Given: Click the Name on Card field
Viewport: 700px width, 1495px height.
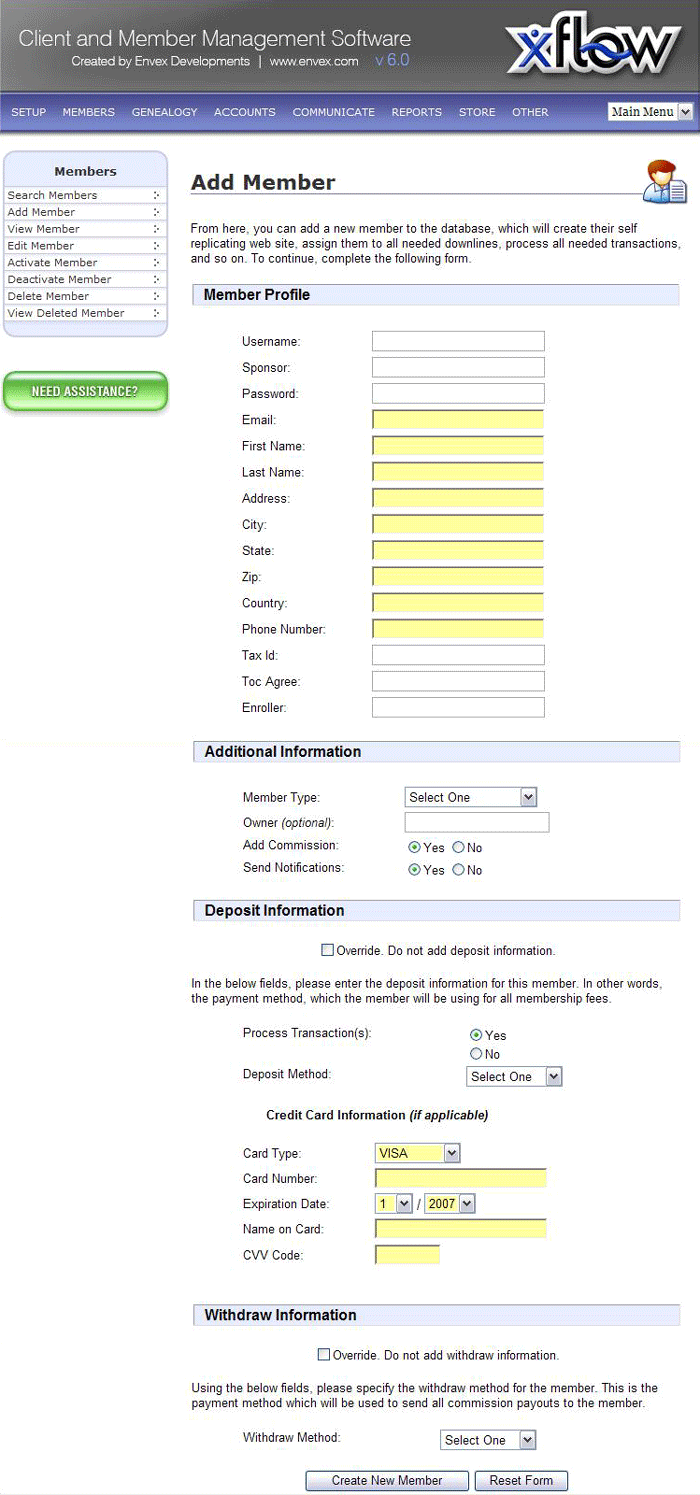Looking at the screenshot, I should pyautogui.click(x=461, y=1229).
